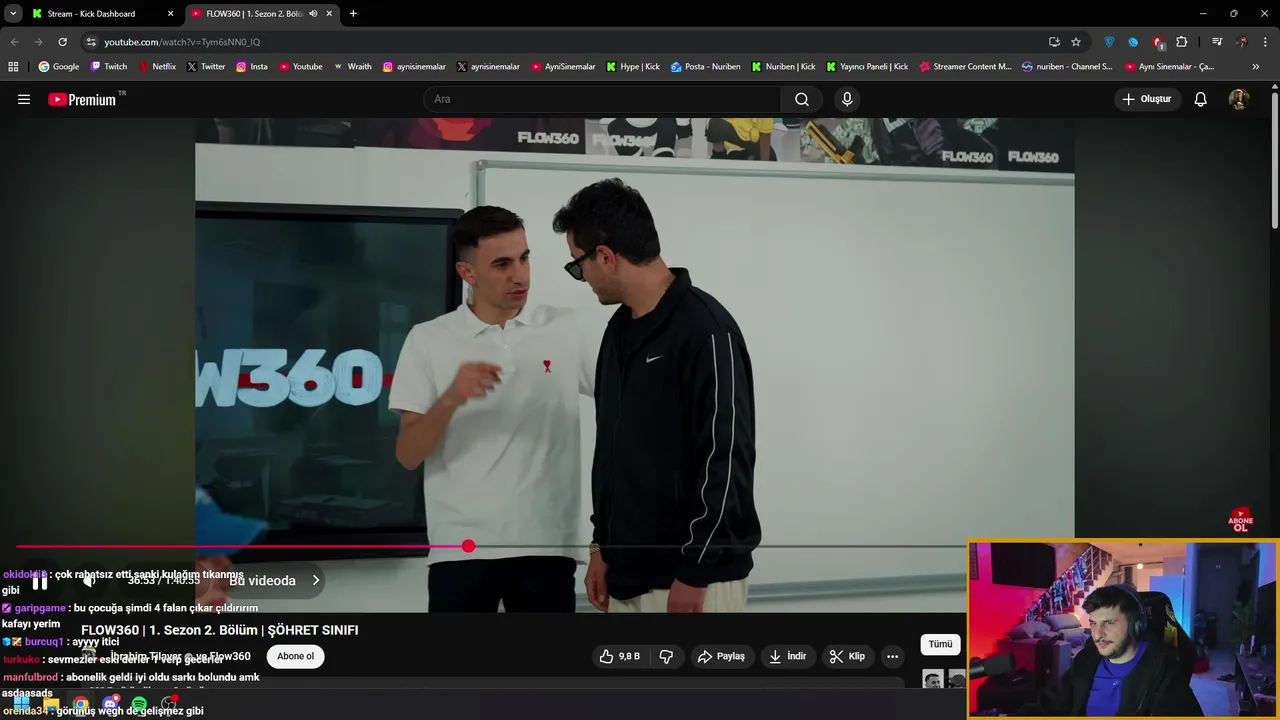Image resolution: width=1280 pixels, height=720 pixels.
Task: Expand the 'Bu videoda' chapters chevron
Action: pos(316,580)
